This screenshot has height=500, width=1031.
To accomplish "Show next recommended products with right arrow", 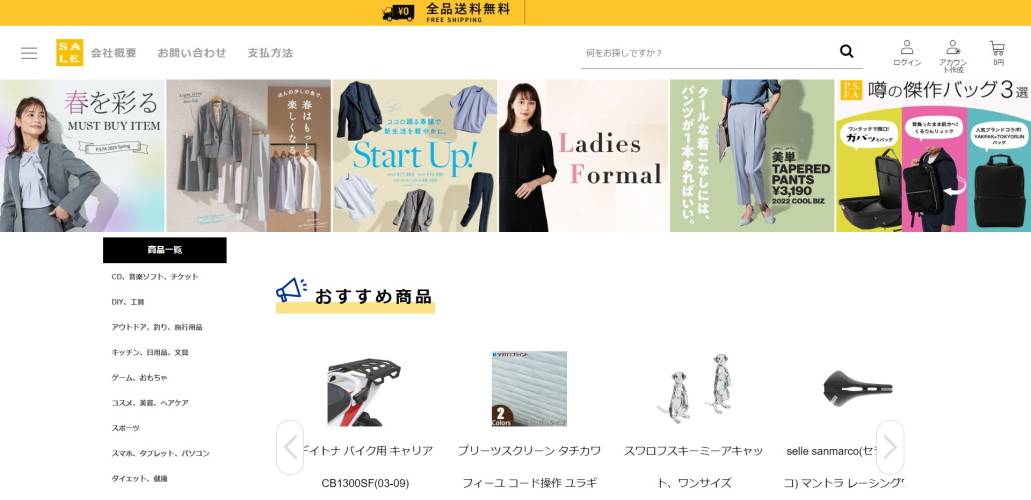I will click(890, 447).
